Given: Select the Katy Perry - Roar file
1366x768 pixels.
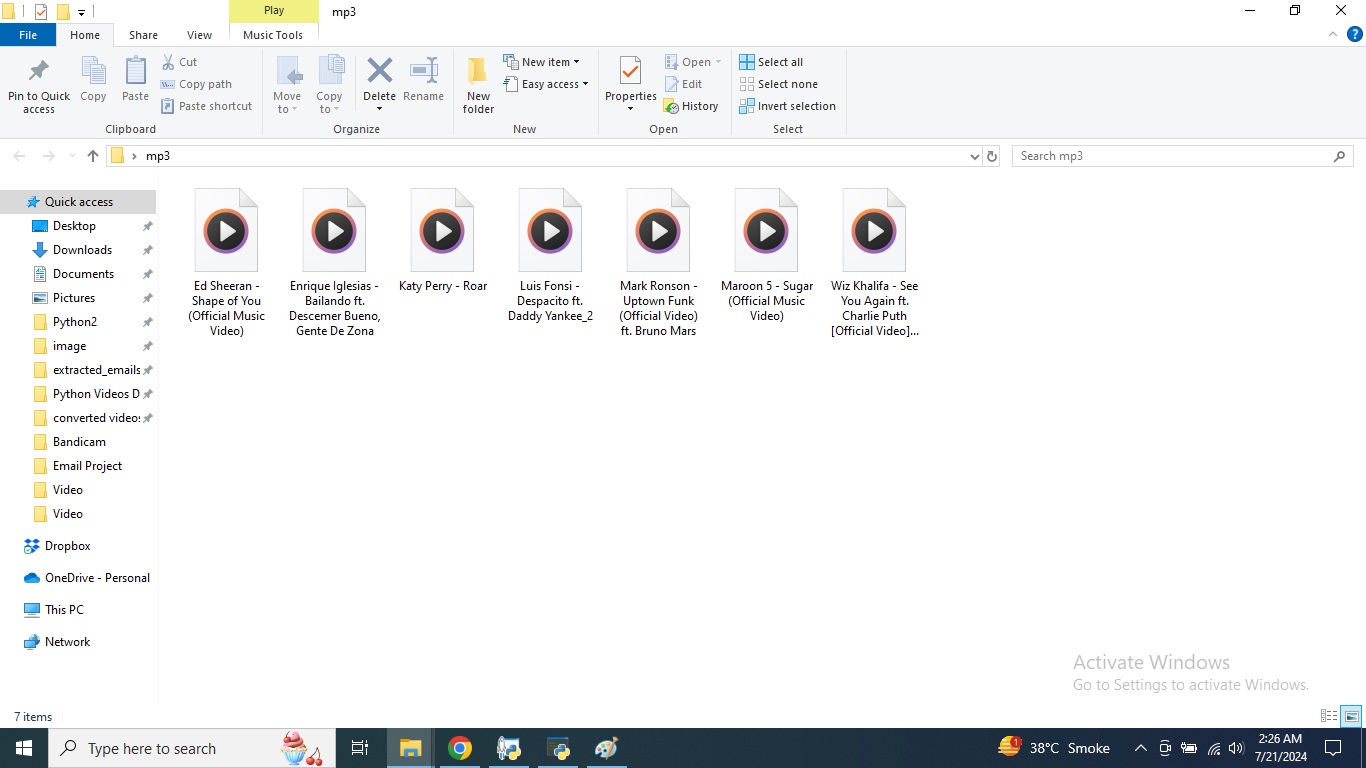Looking at the screenshot, I should click(442, 241).
